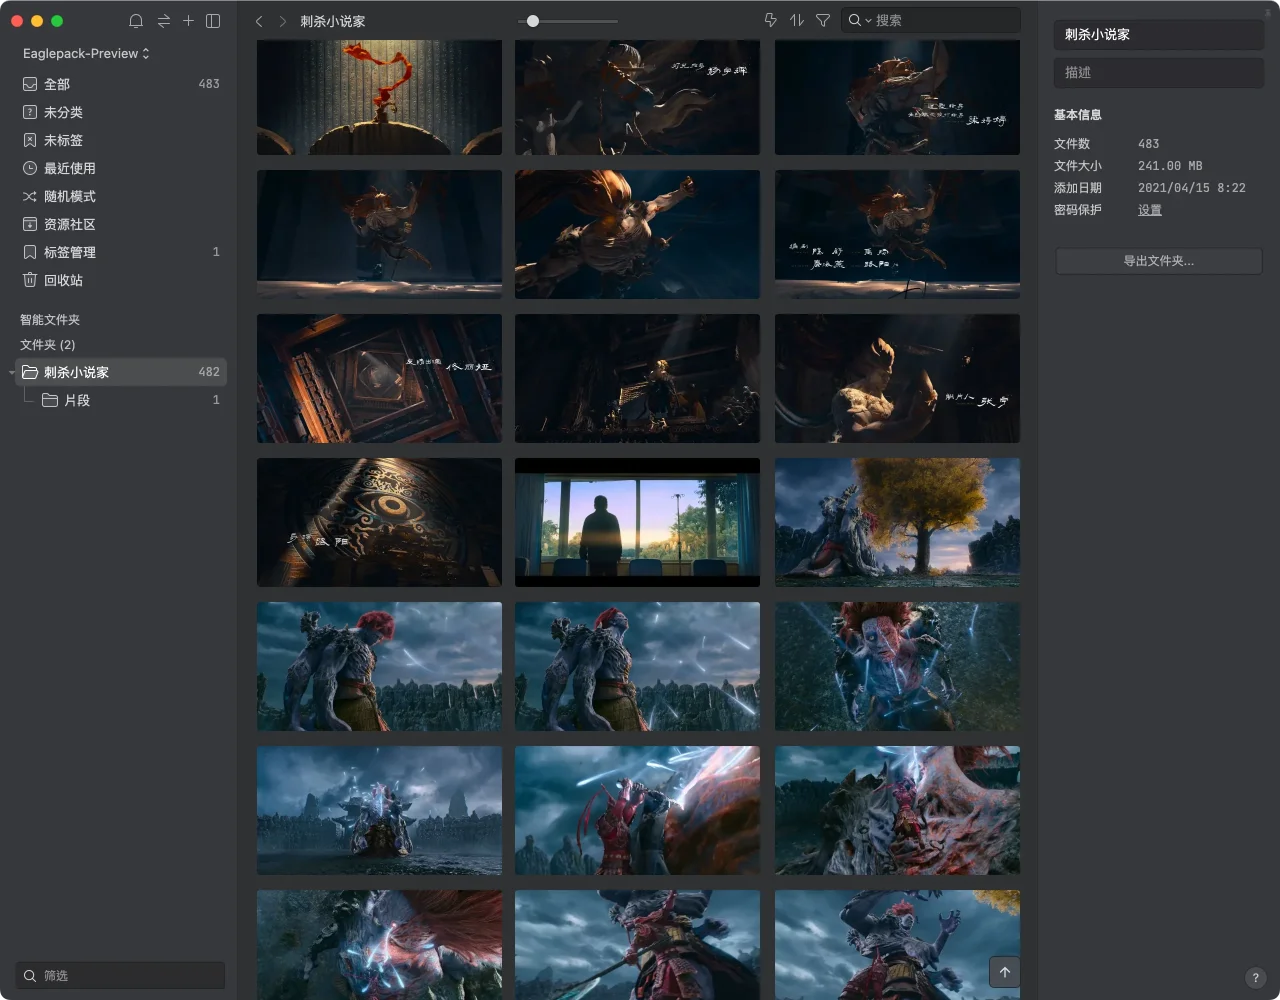Click the 未分类 question mark icon
The height and width of the screenshot is (1000, 1280).
coord(30,112)
